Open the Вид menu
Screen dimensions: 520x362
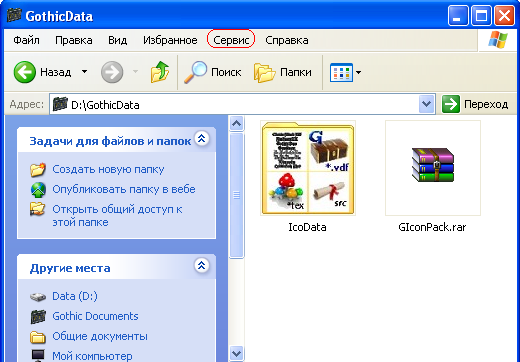117,40
